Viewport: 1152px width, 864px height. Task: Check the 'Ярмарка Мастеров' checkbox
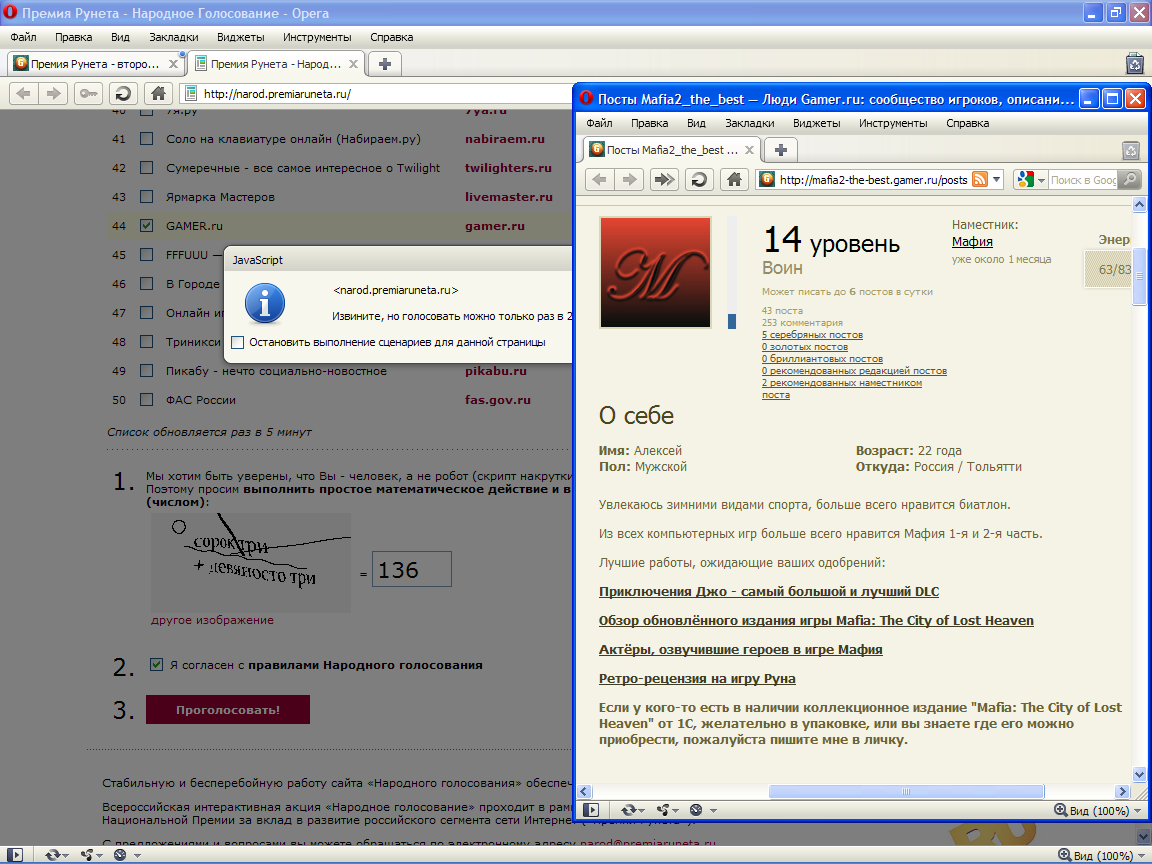147,197
